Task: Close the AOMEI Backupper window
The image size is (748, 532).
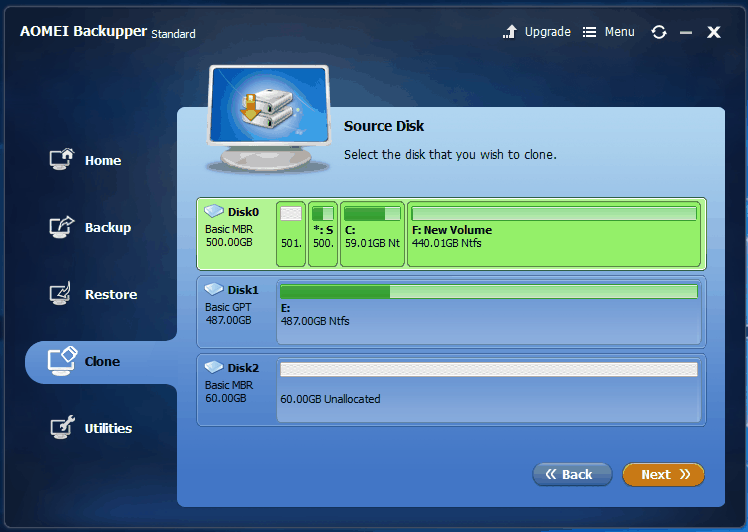Action: click(714, 32)
